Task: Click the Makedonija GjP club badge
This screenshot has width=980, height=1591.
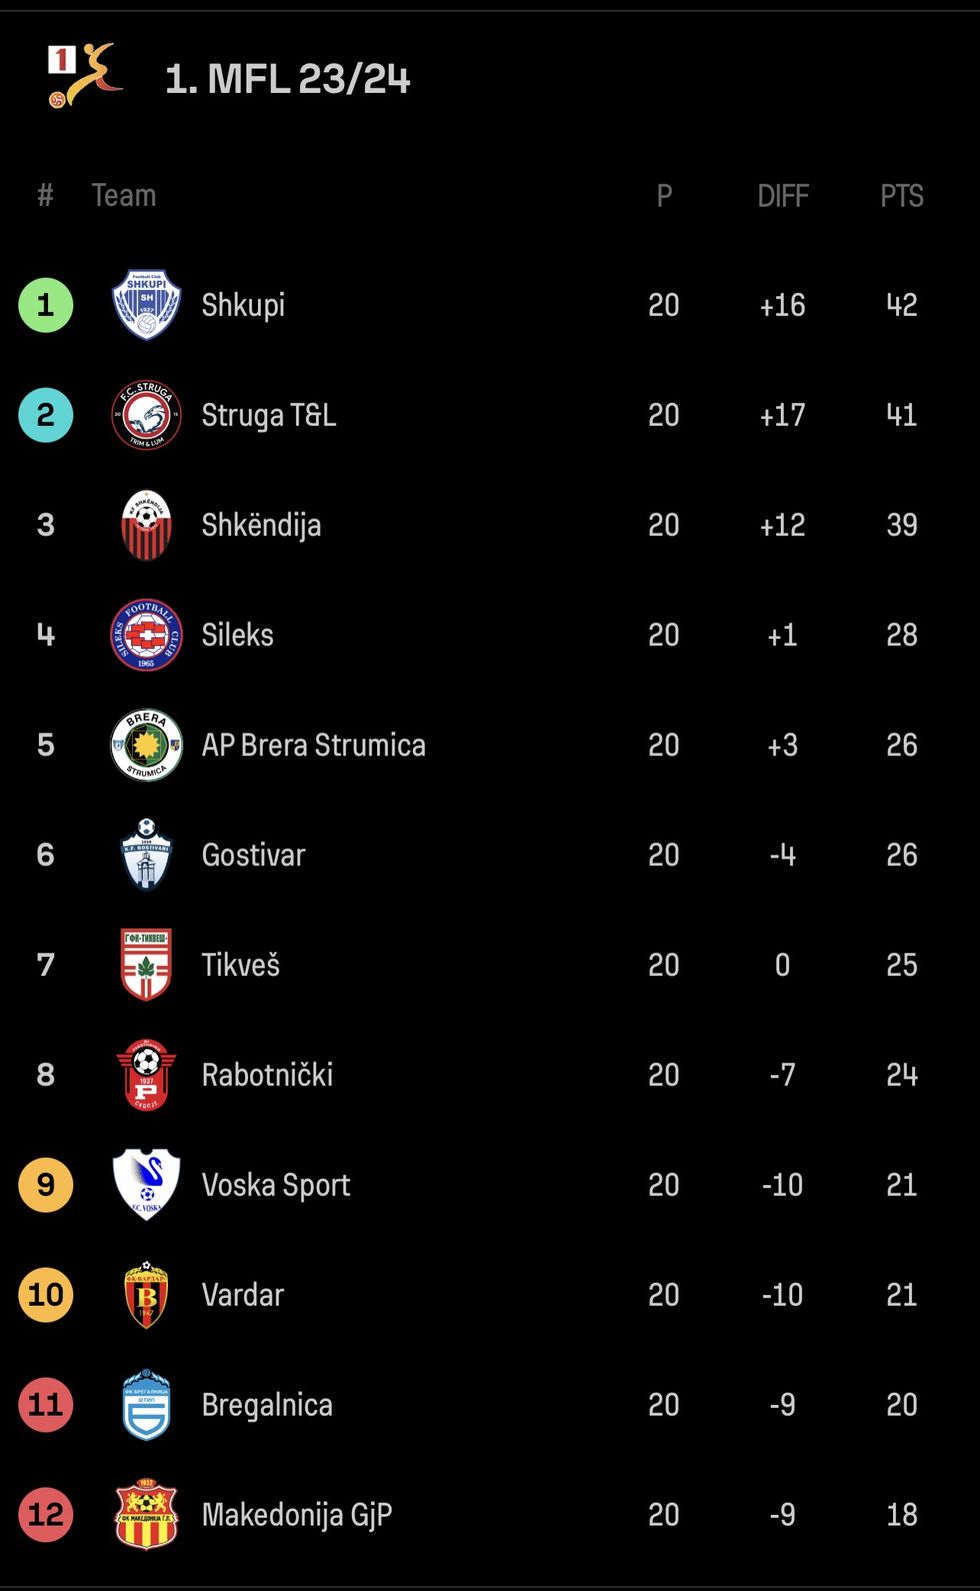Action: 146,1515
